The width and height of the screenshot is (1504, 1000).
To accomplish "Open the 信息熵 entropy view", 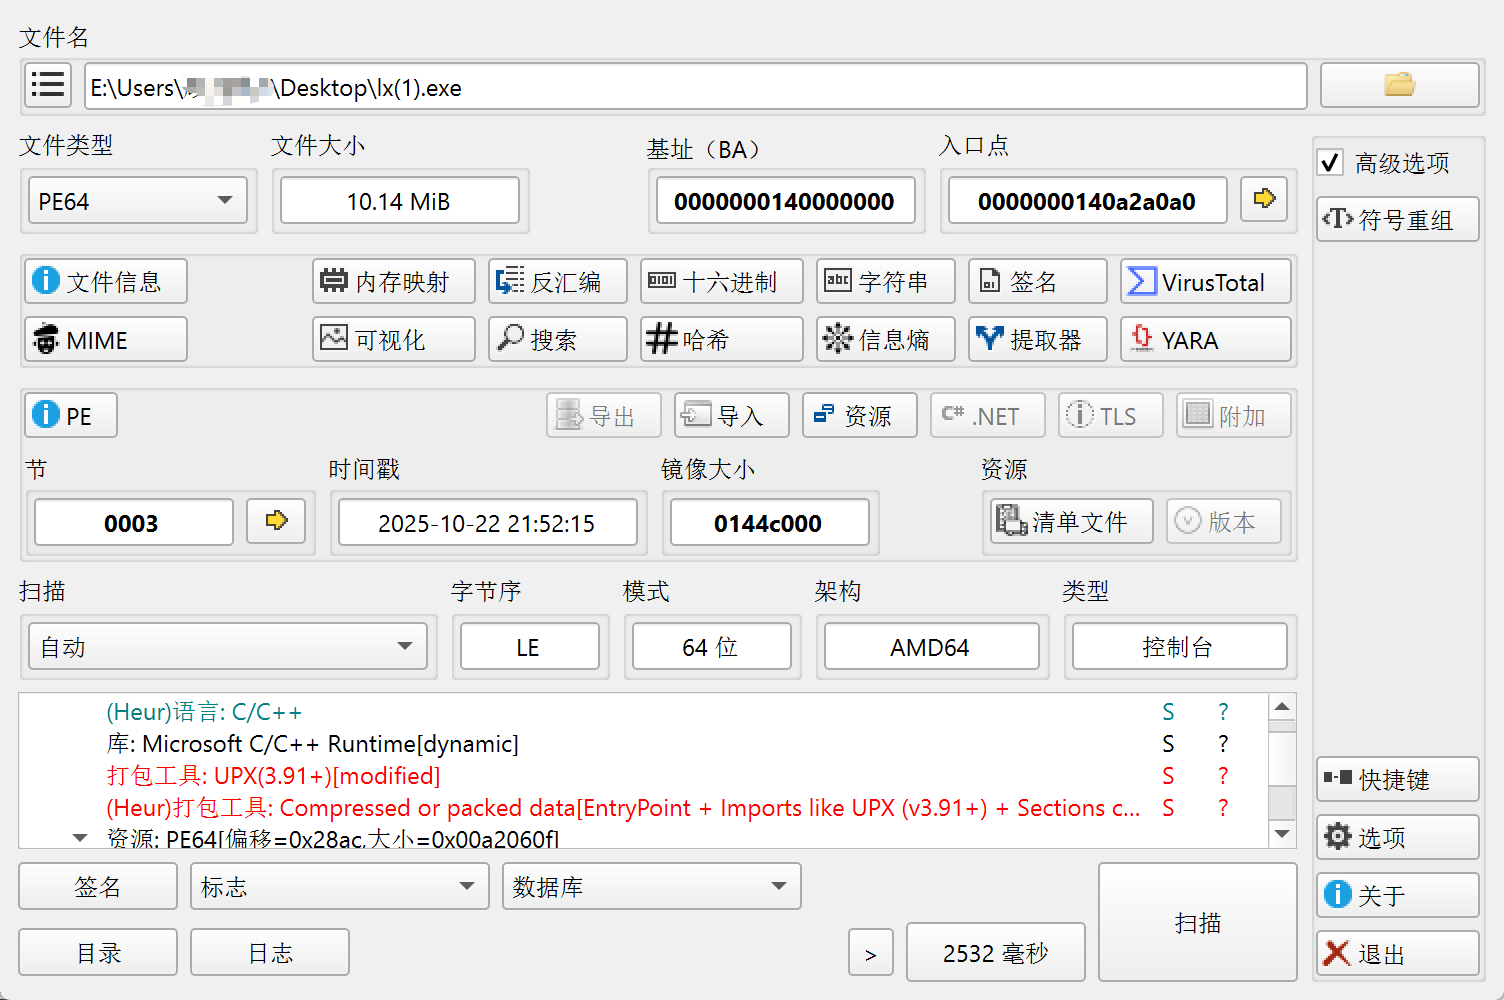I will pos(885,340).
